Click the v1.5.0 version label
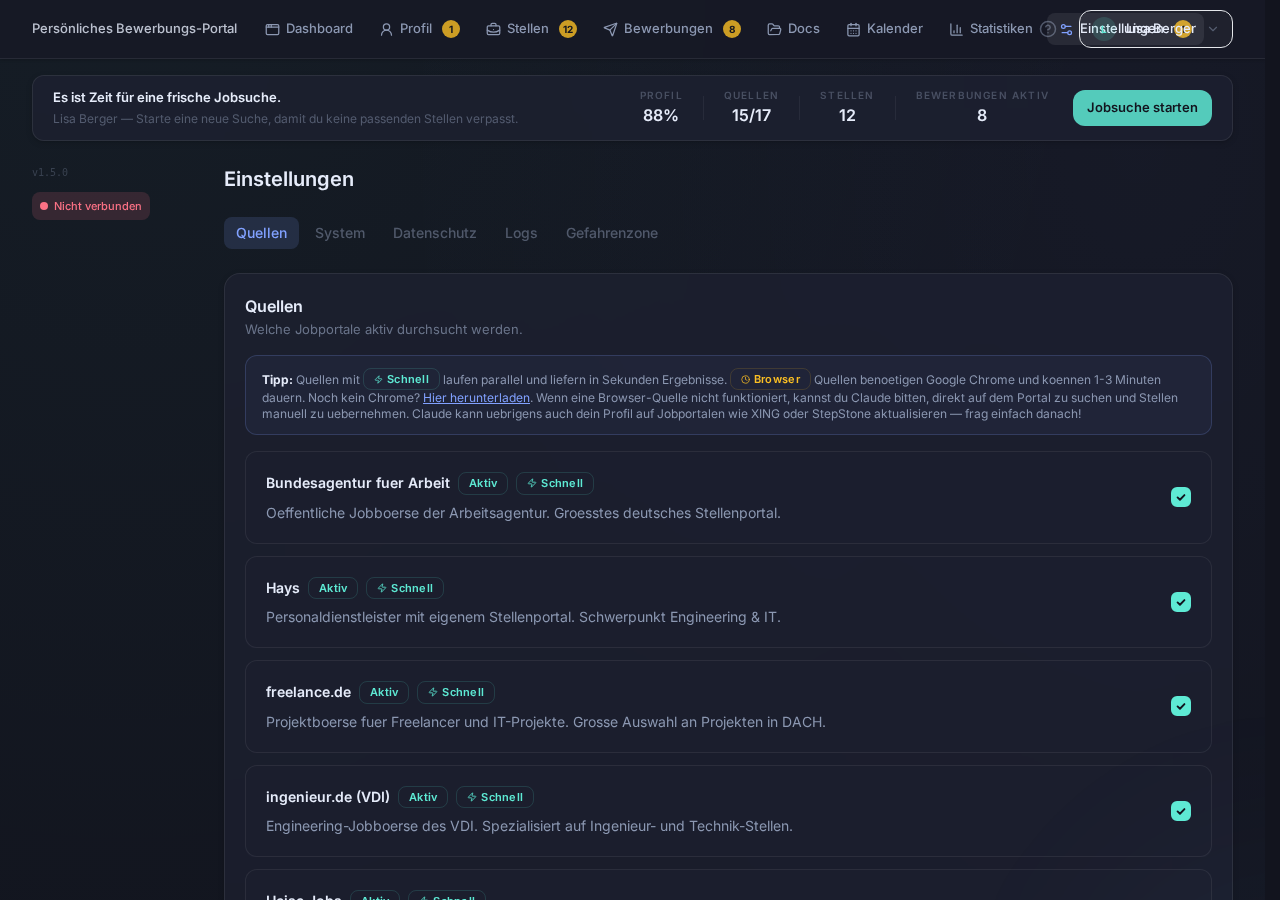The width and height of the screenshot is (1280, 900). (50, 172)
